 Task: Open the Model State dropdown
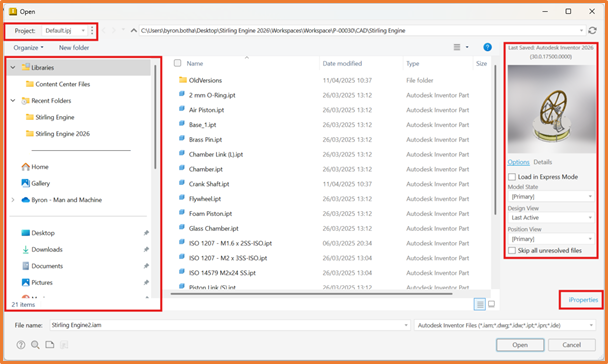[x=551, y=197]
